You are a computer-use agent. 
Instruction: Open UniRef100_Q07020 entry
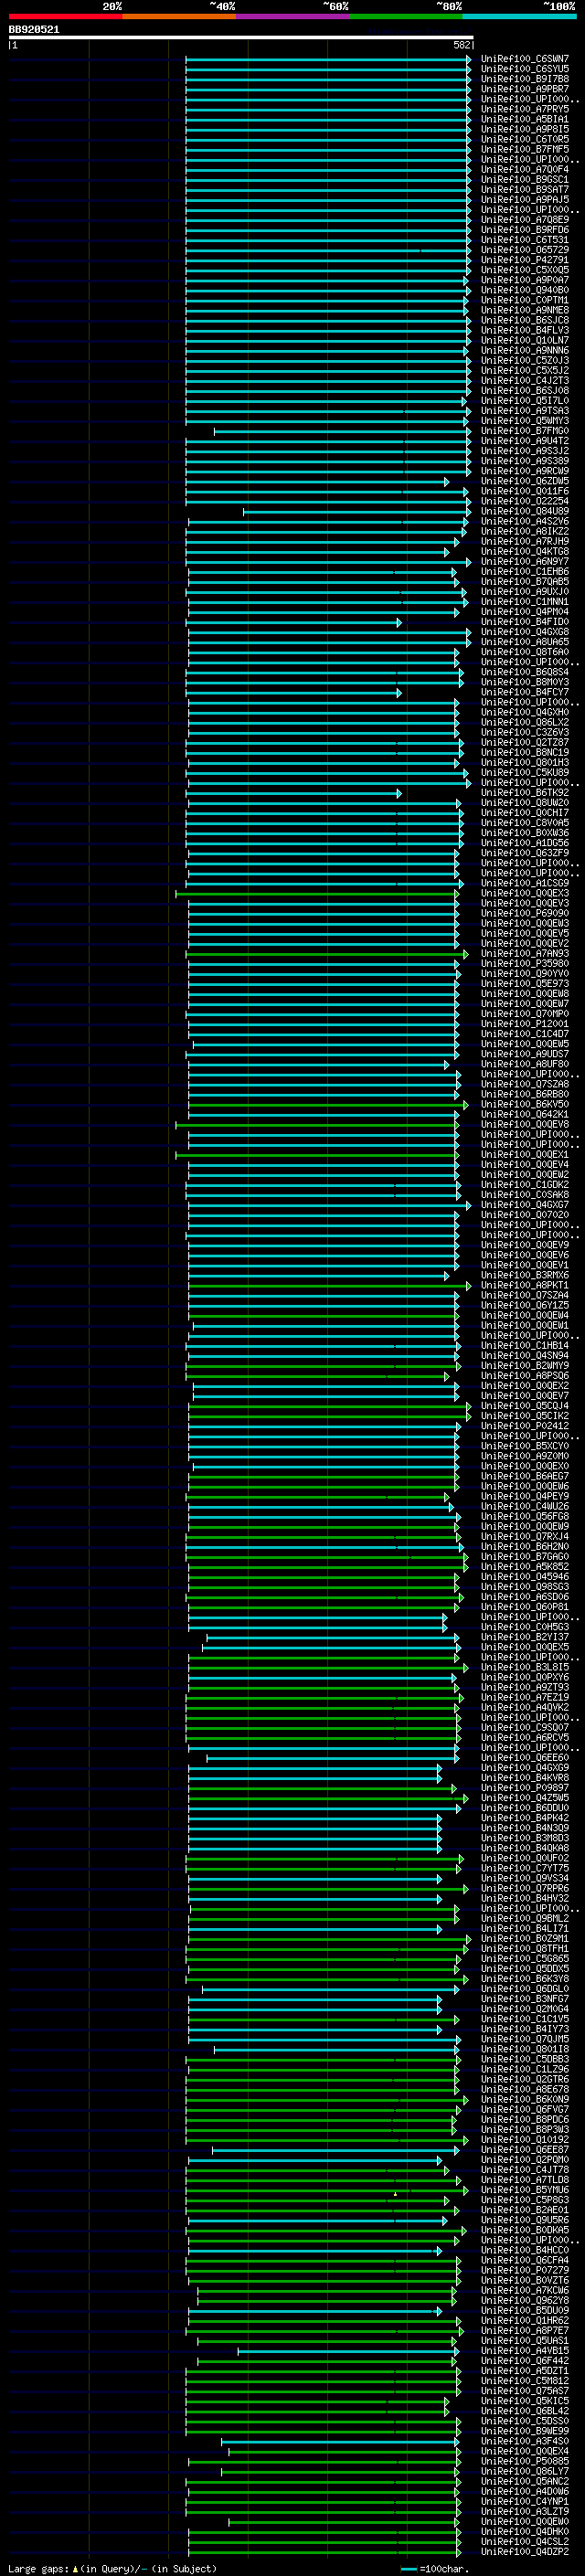524,1215
